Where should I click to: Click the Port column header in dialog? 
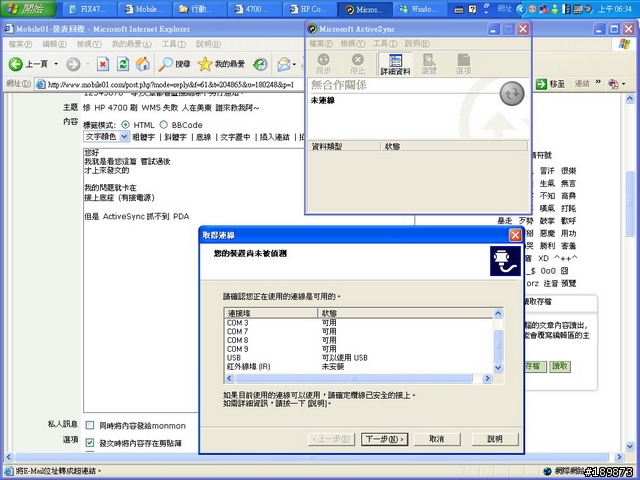click(x=271, y=313)
